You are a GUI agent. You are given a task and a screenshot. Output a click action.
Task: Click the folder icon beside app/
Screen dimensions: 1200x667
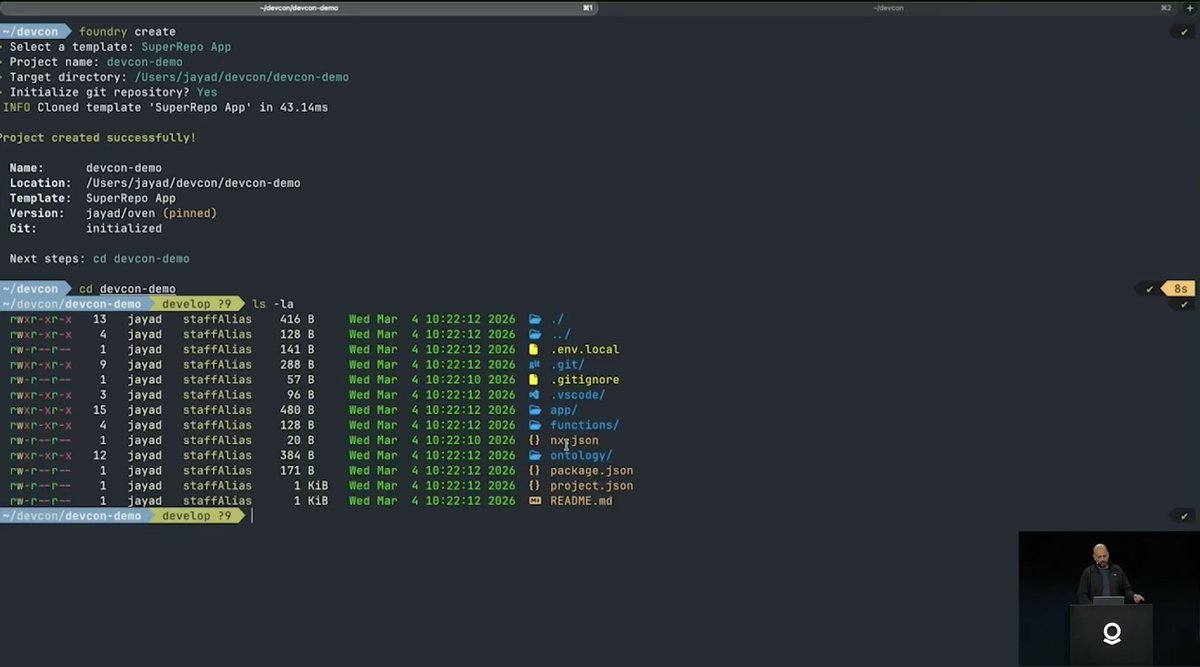[535, 410]
